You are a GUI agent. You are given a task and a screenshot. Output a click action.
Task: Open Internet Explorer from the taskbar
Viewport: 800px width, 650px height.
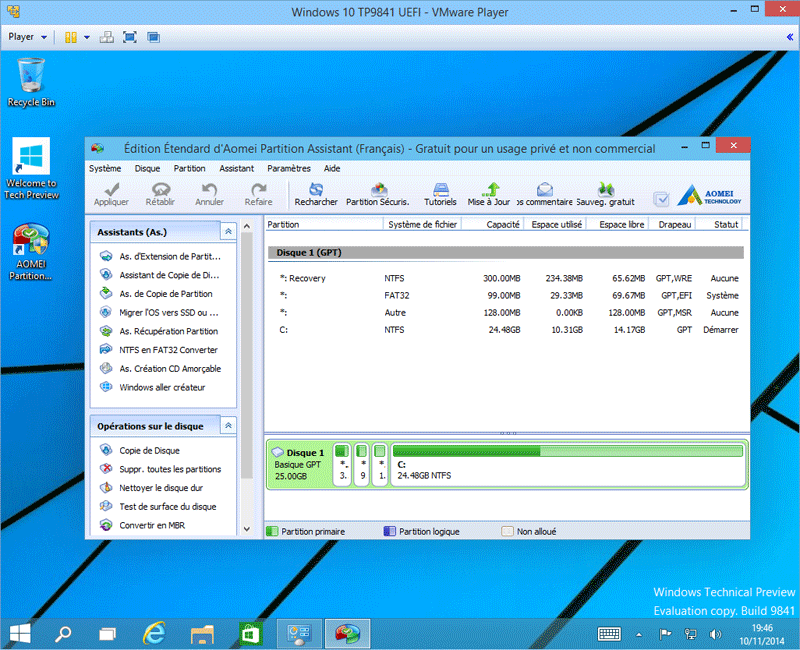(x=154, y=634)
